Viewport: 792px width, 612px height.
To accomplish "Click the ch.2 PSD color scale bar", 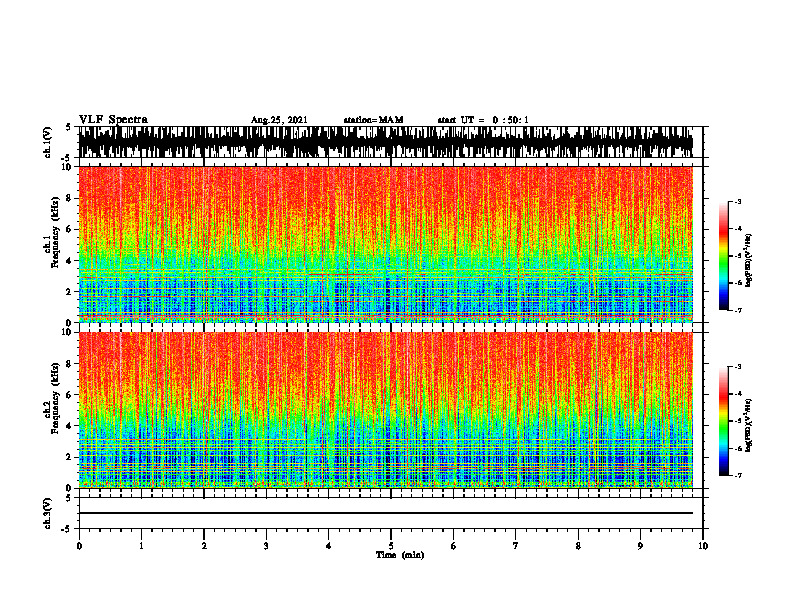I will click(x=723, y=421).
